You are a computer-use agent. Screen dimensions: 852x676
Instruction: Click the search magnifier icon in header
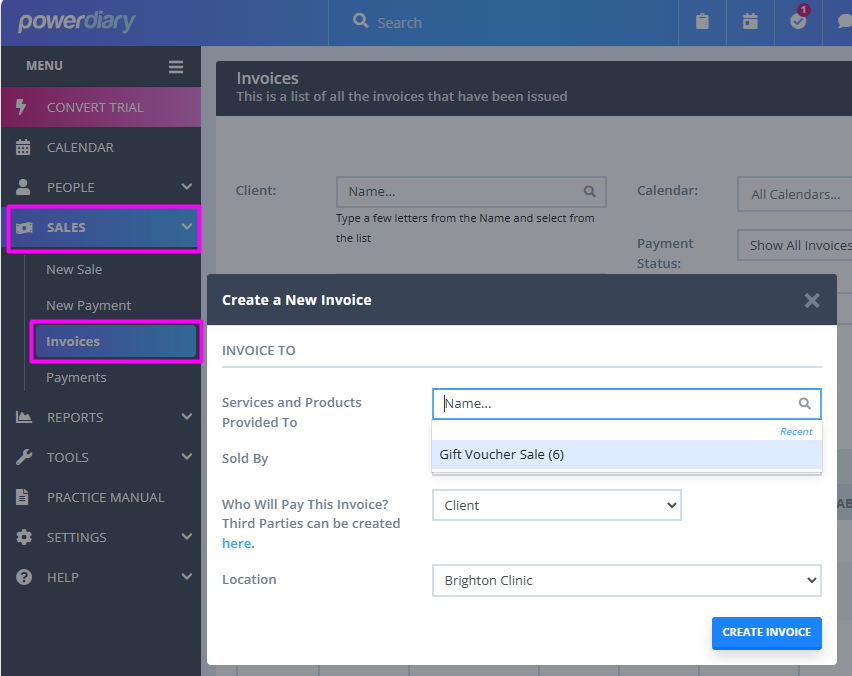tap(360, 21)
